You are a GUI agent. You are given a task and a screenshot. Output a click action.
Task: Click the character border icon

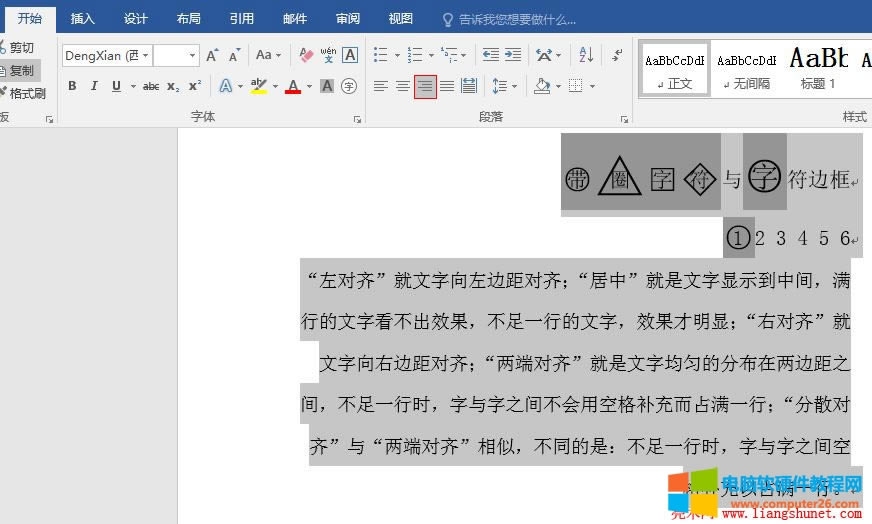[x=350, y=55]
